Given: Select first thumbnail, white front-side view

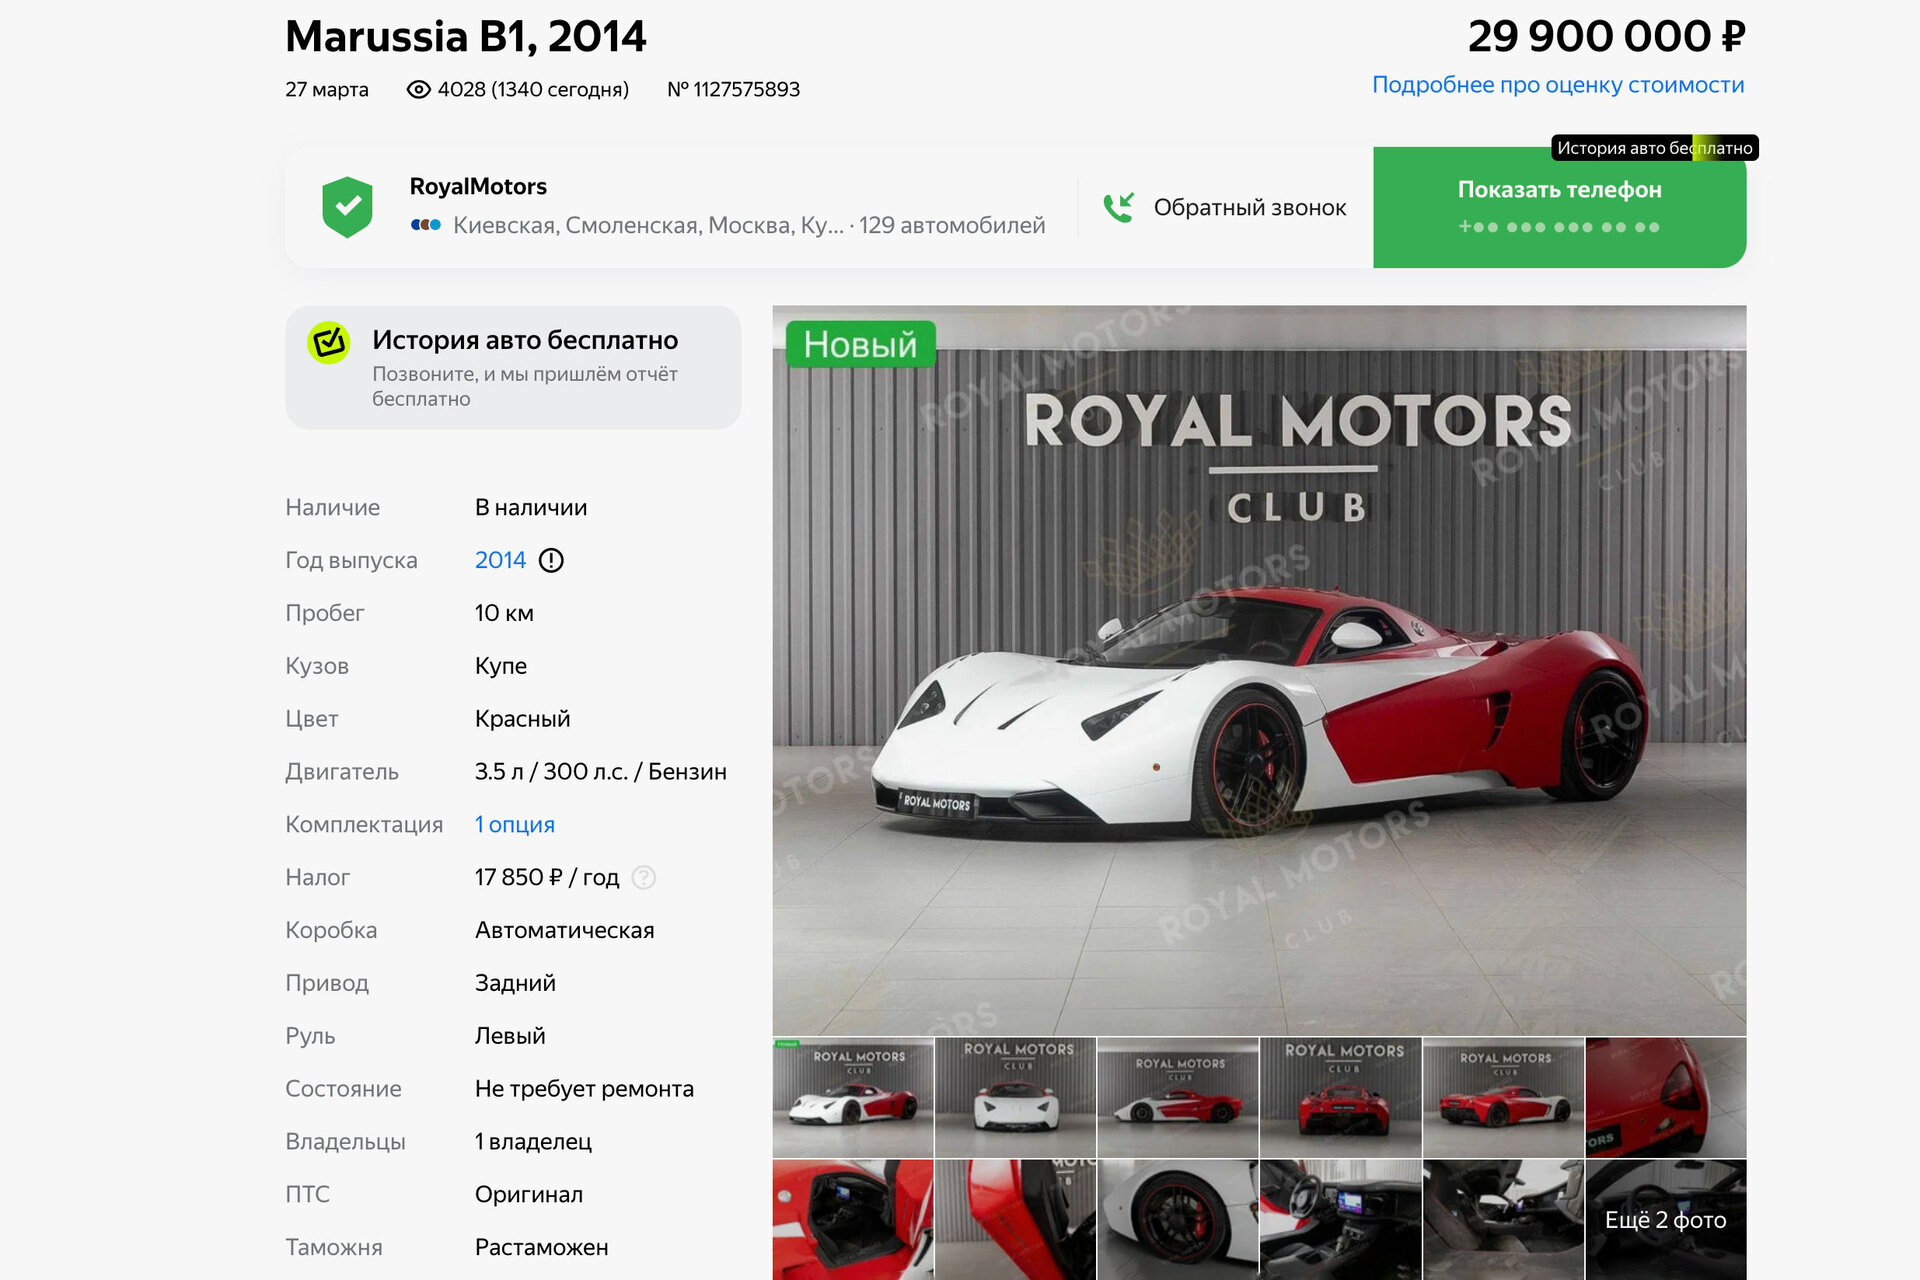Looking at the screenshot, I should click(853, 1097).
